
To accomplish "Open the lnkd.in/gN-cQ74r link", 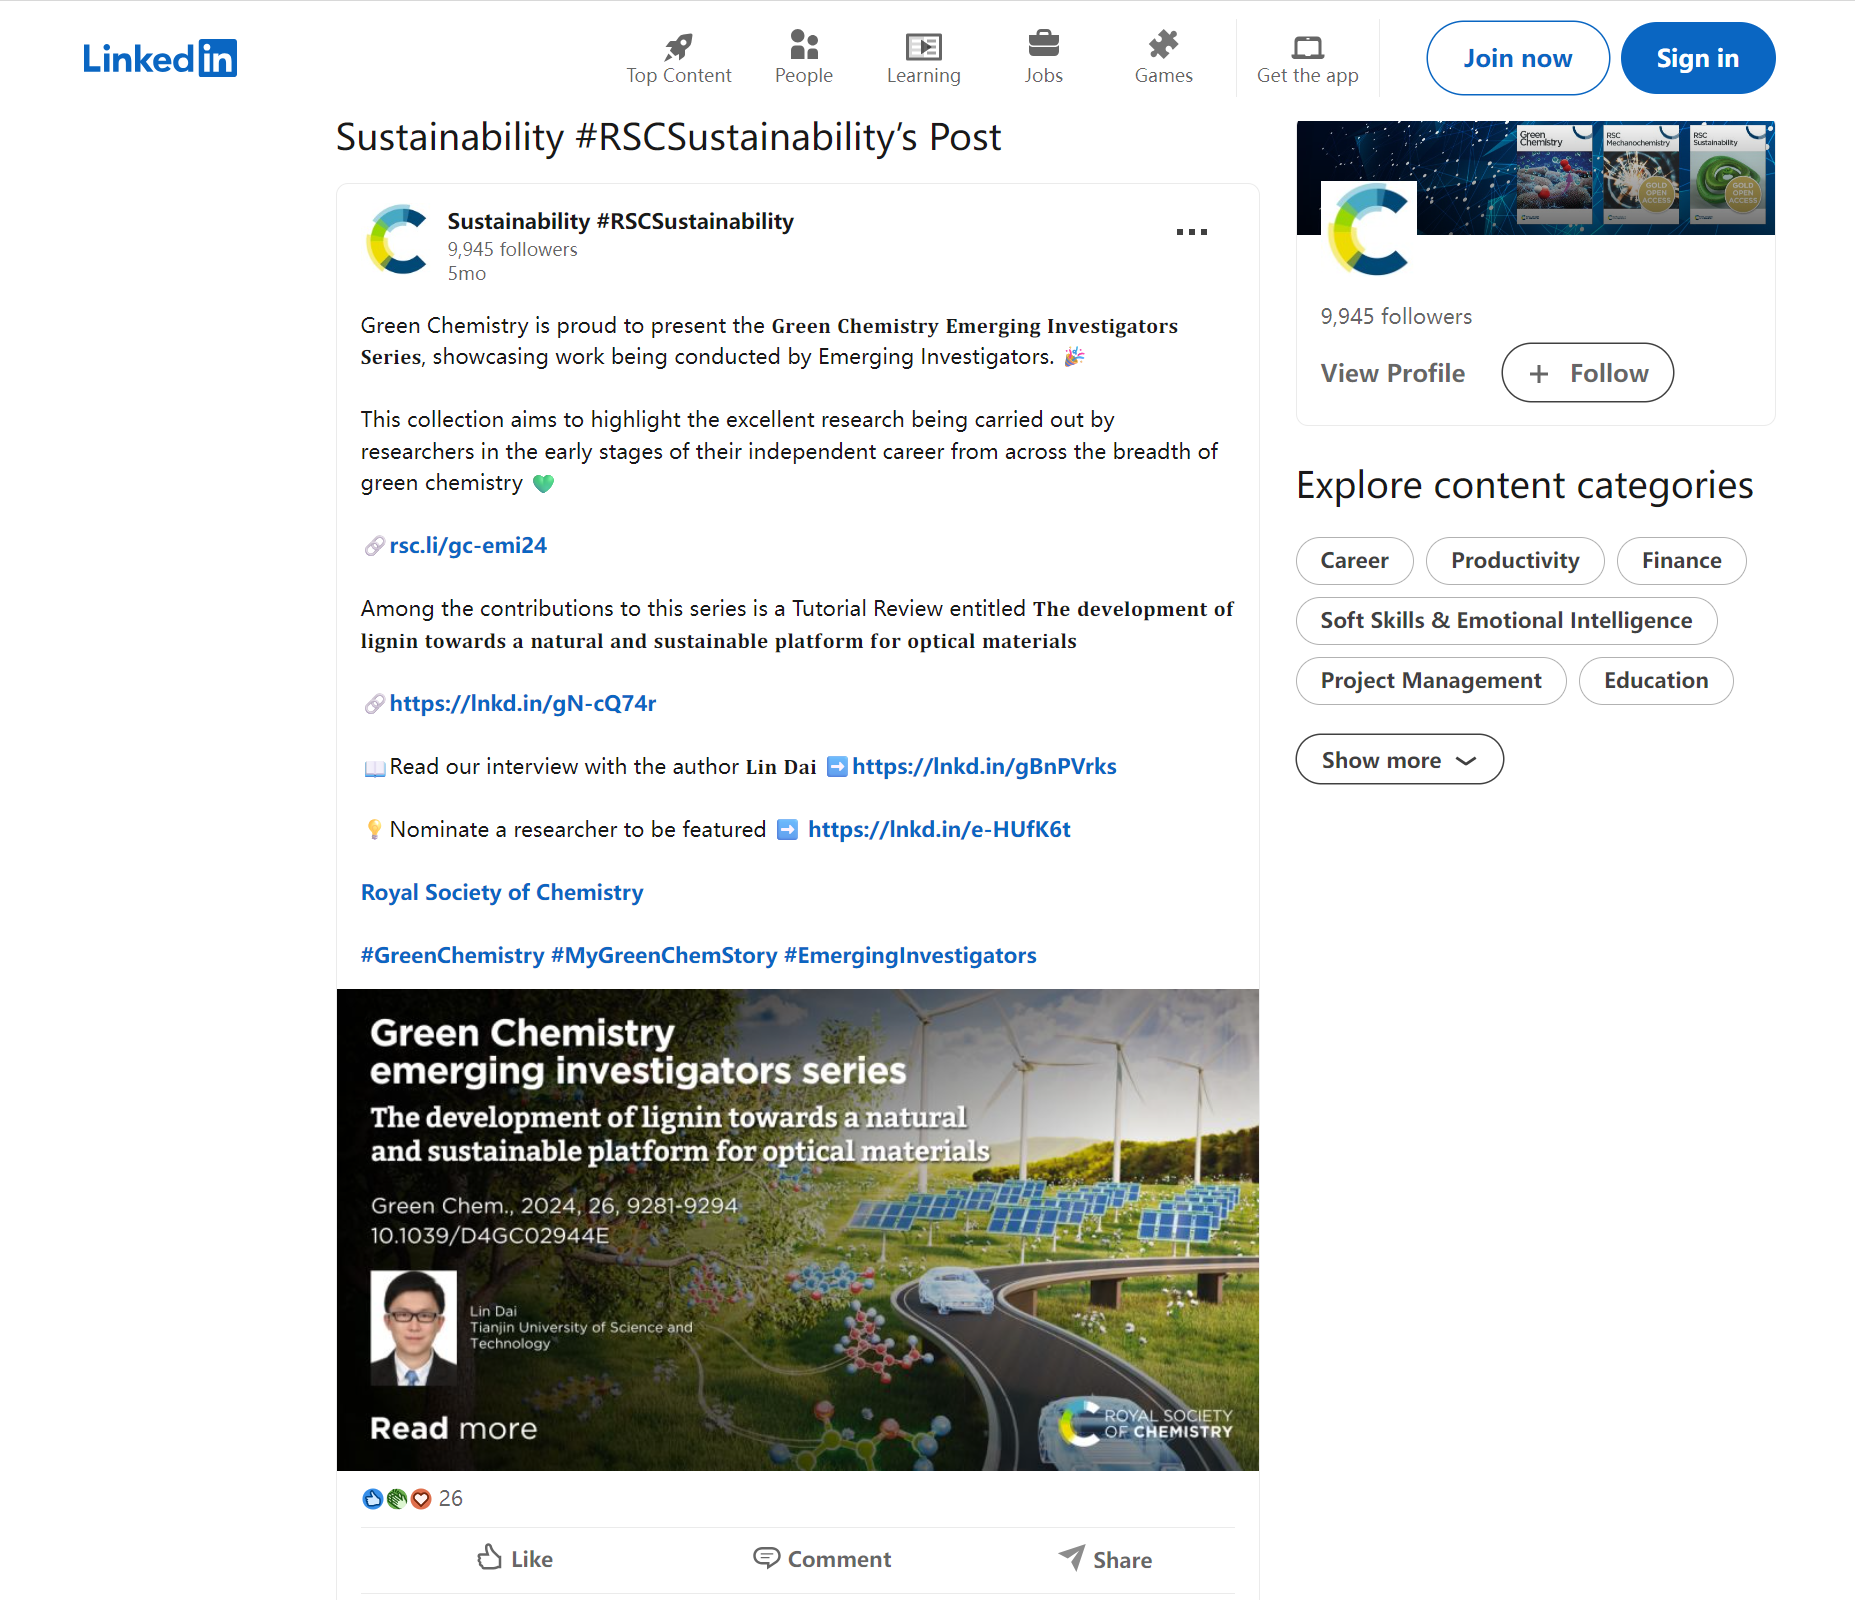I will tap(523, 703).
